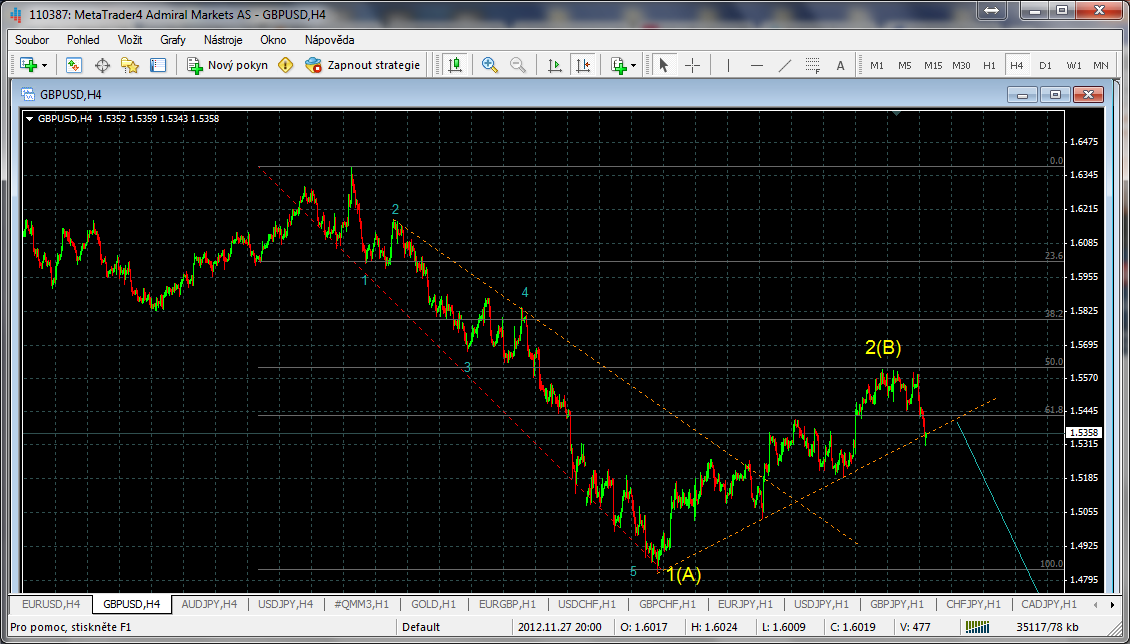Switch to EURGBP,H1 chart tab

[x=507, y=604]
